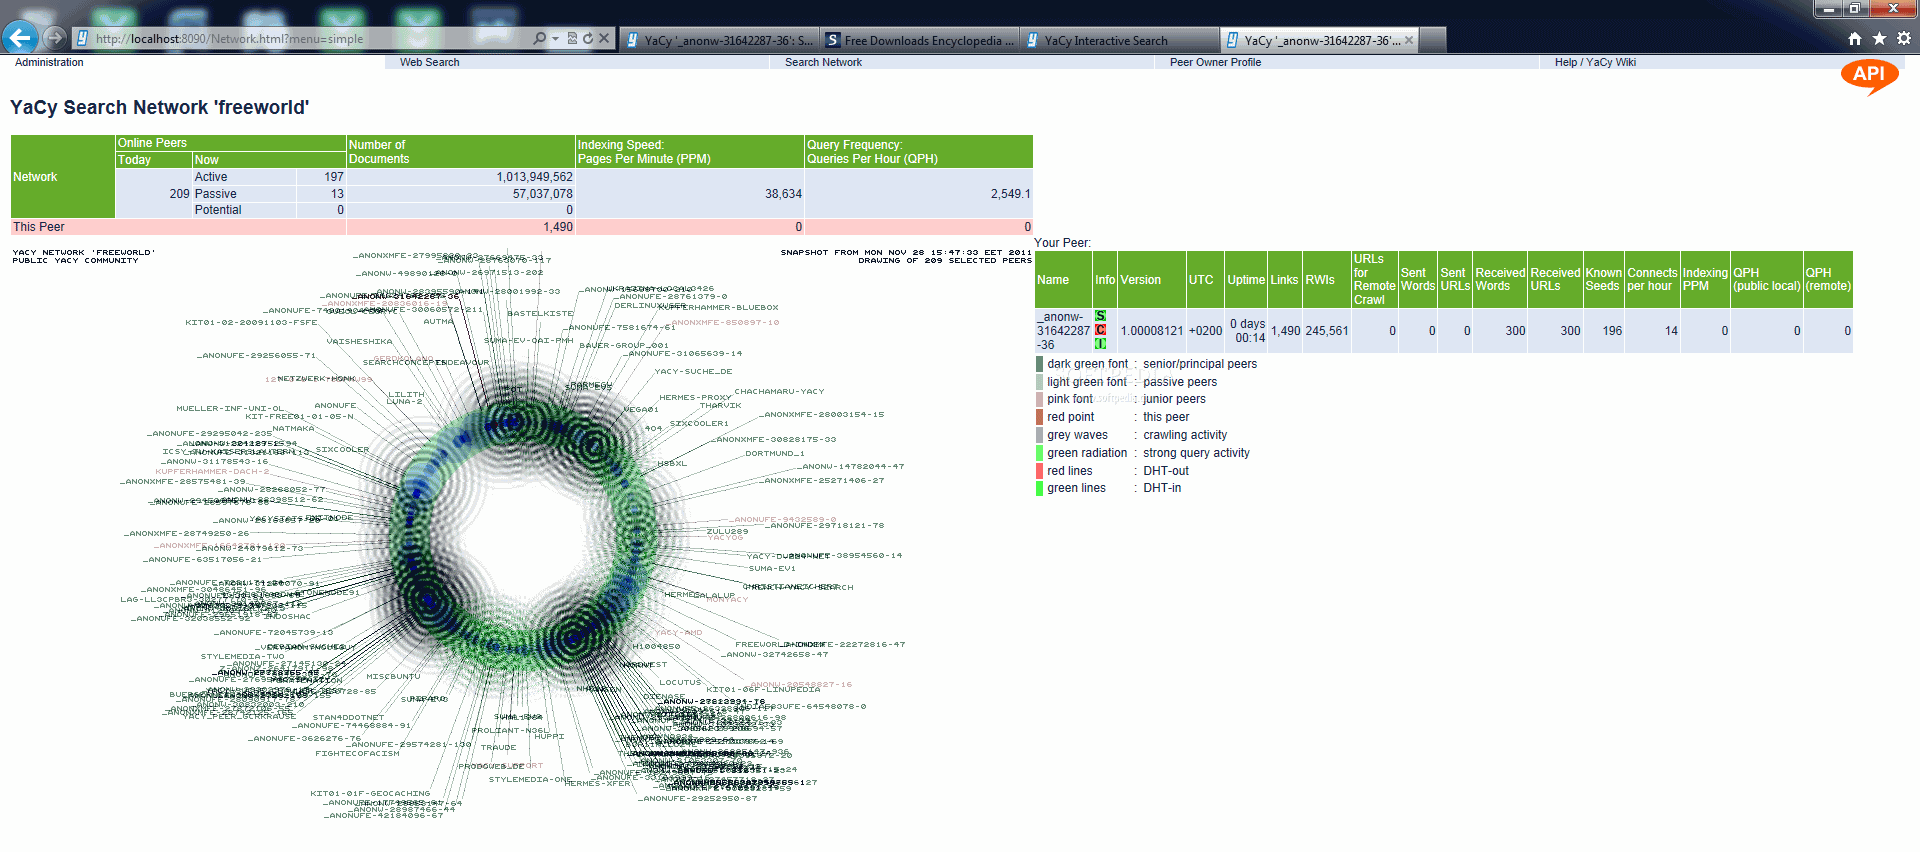1920x852 pixels.
Task: Click the 57,037,078 documents value
Action: pos(543,194)
